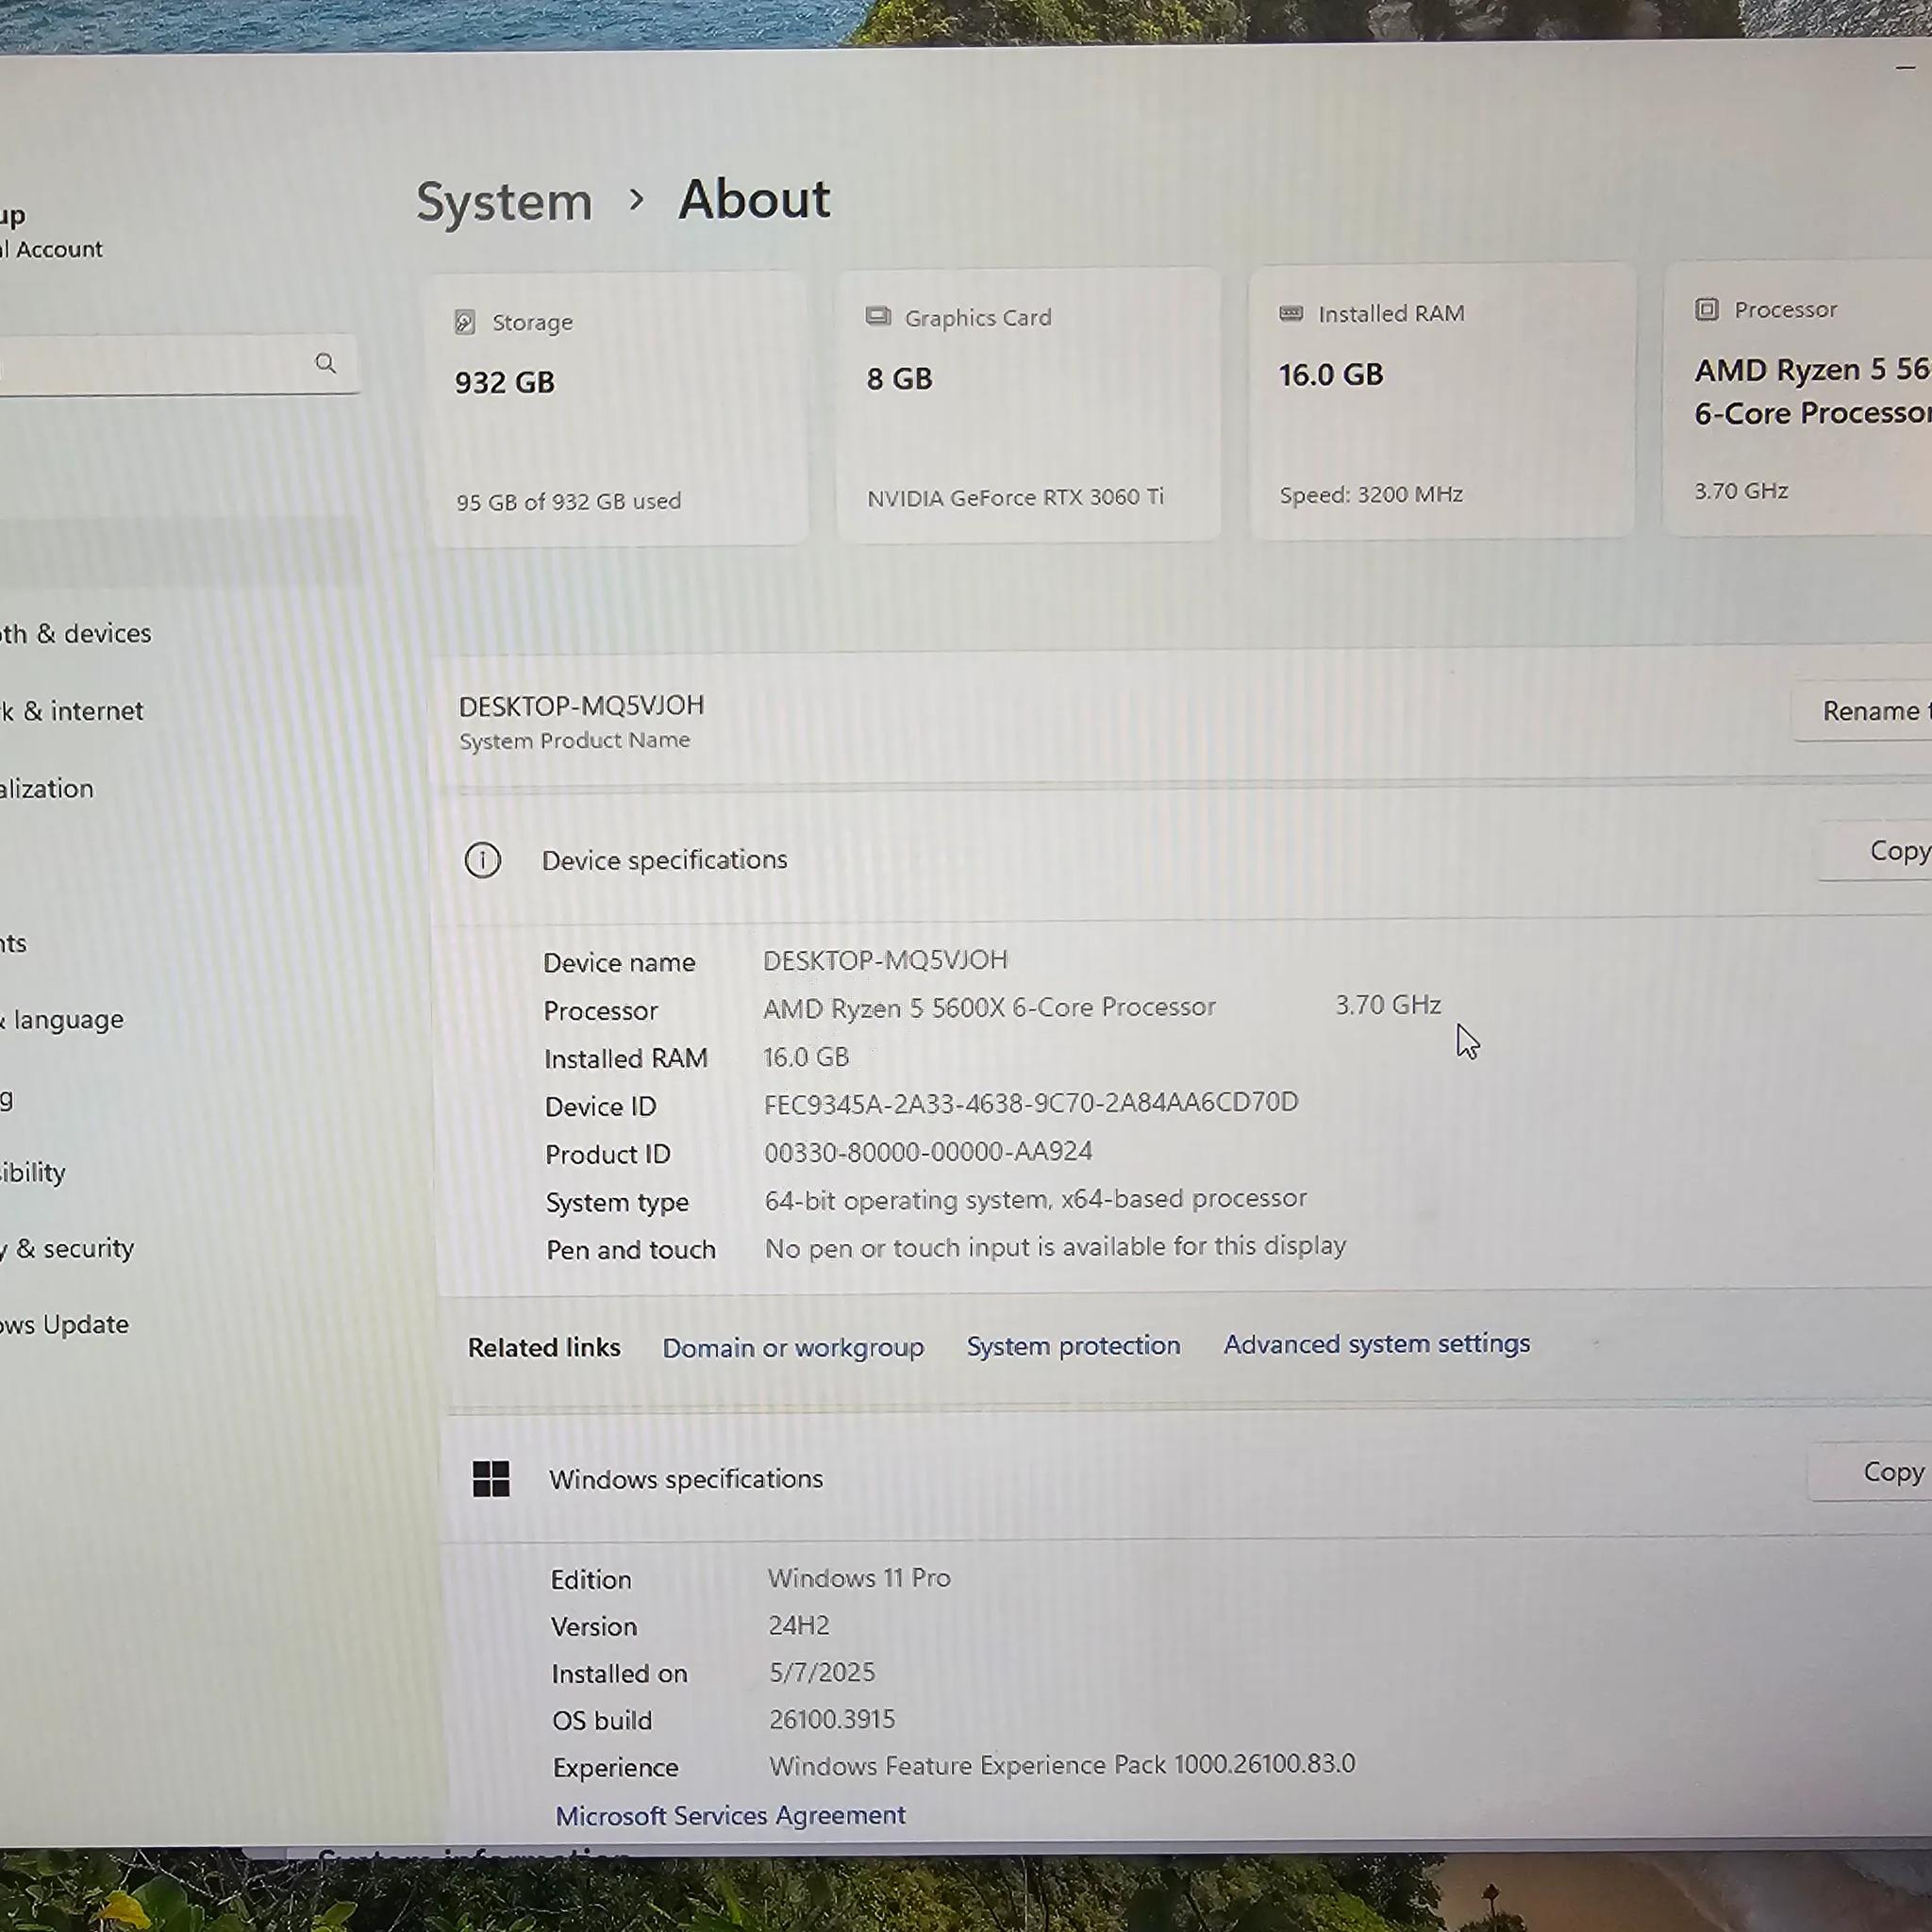Image resolution: width=1932 pixels, height=1932 pixels.
Task: Click the Device name value DESKTOP-MQ5VJOH
Action: point(885,961)
